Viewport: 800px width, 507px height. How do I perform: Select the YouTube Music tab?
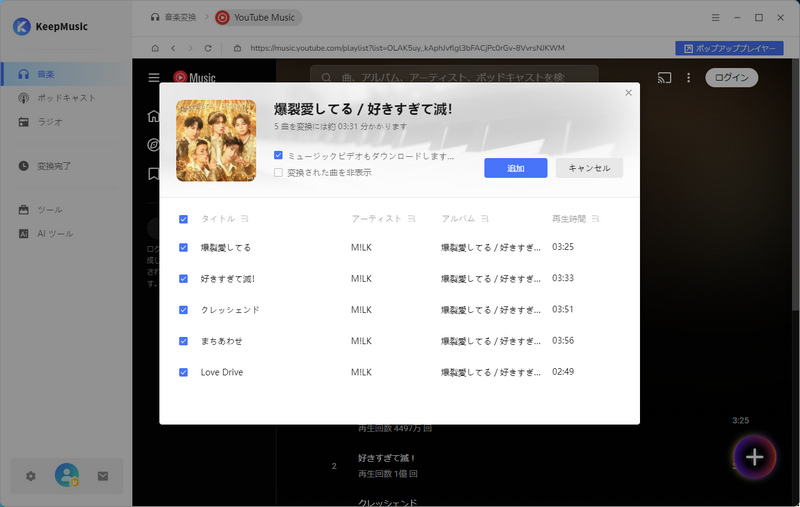pos(258,17)
